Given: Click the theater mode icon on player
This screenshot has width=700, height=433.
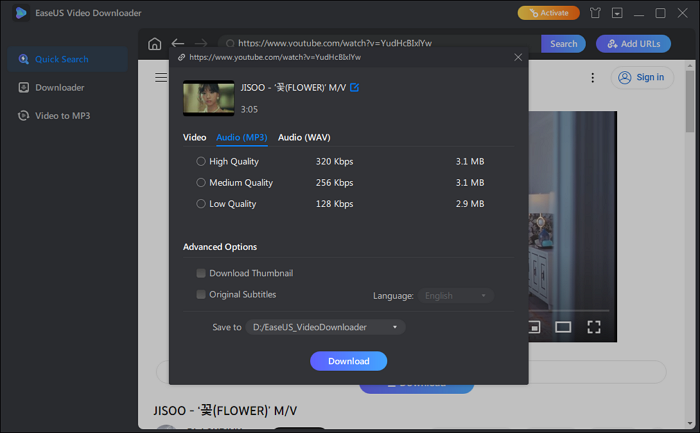Looking at the screenshot, I should [563, 327].
